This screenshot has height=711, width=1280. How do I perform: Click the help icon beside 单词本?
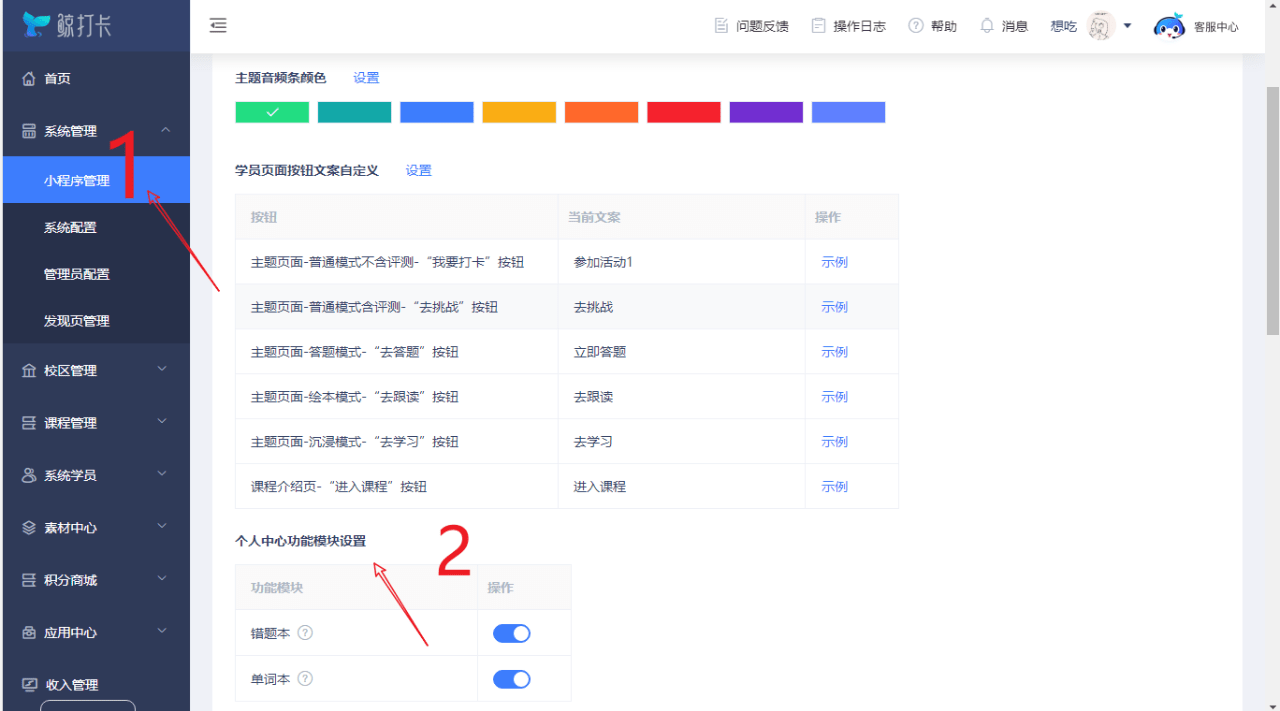click(306, 678)
